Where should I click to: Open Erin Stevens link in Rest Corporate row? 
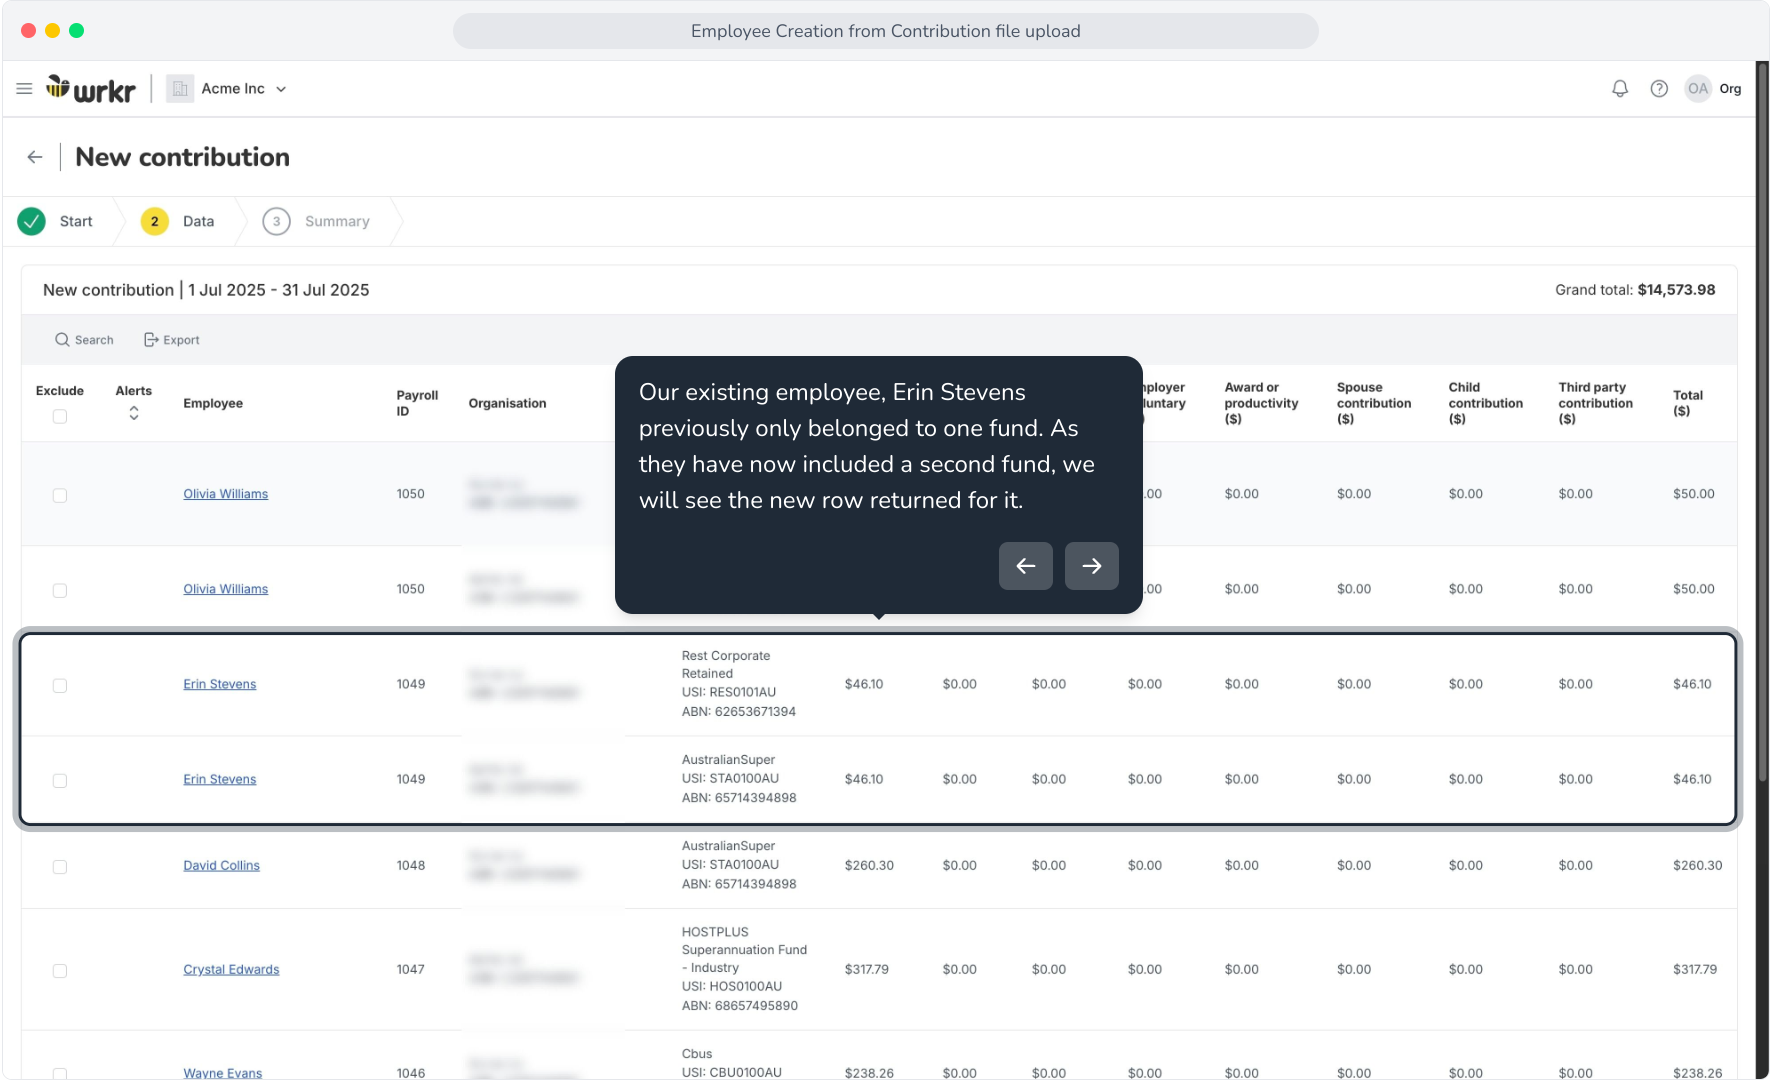220,684
